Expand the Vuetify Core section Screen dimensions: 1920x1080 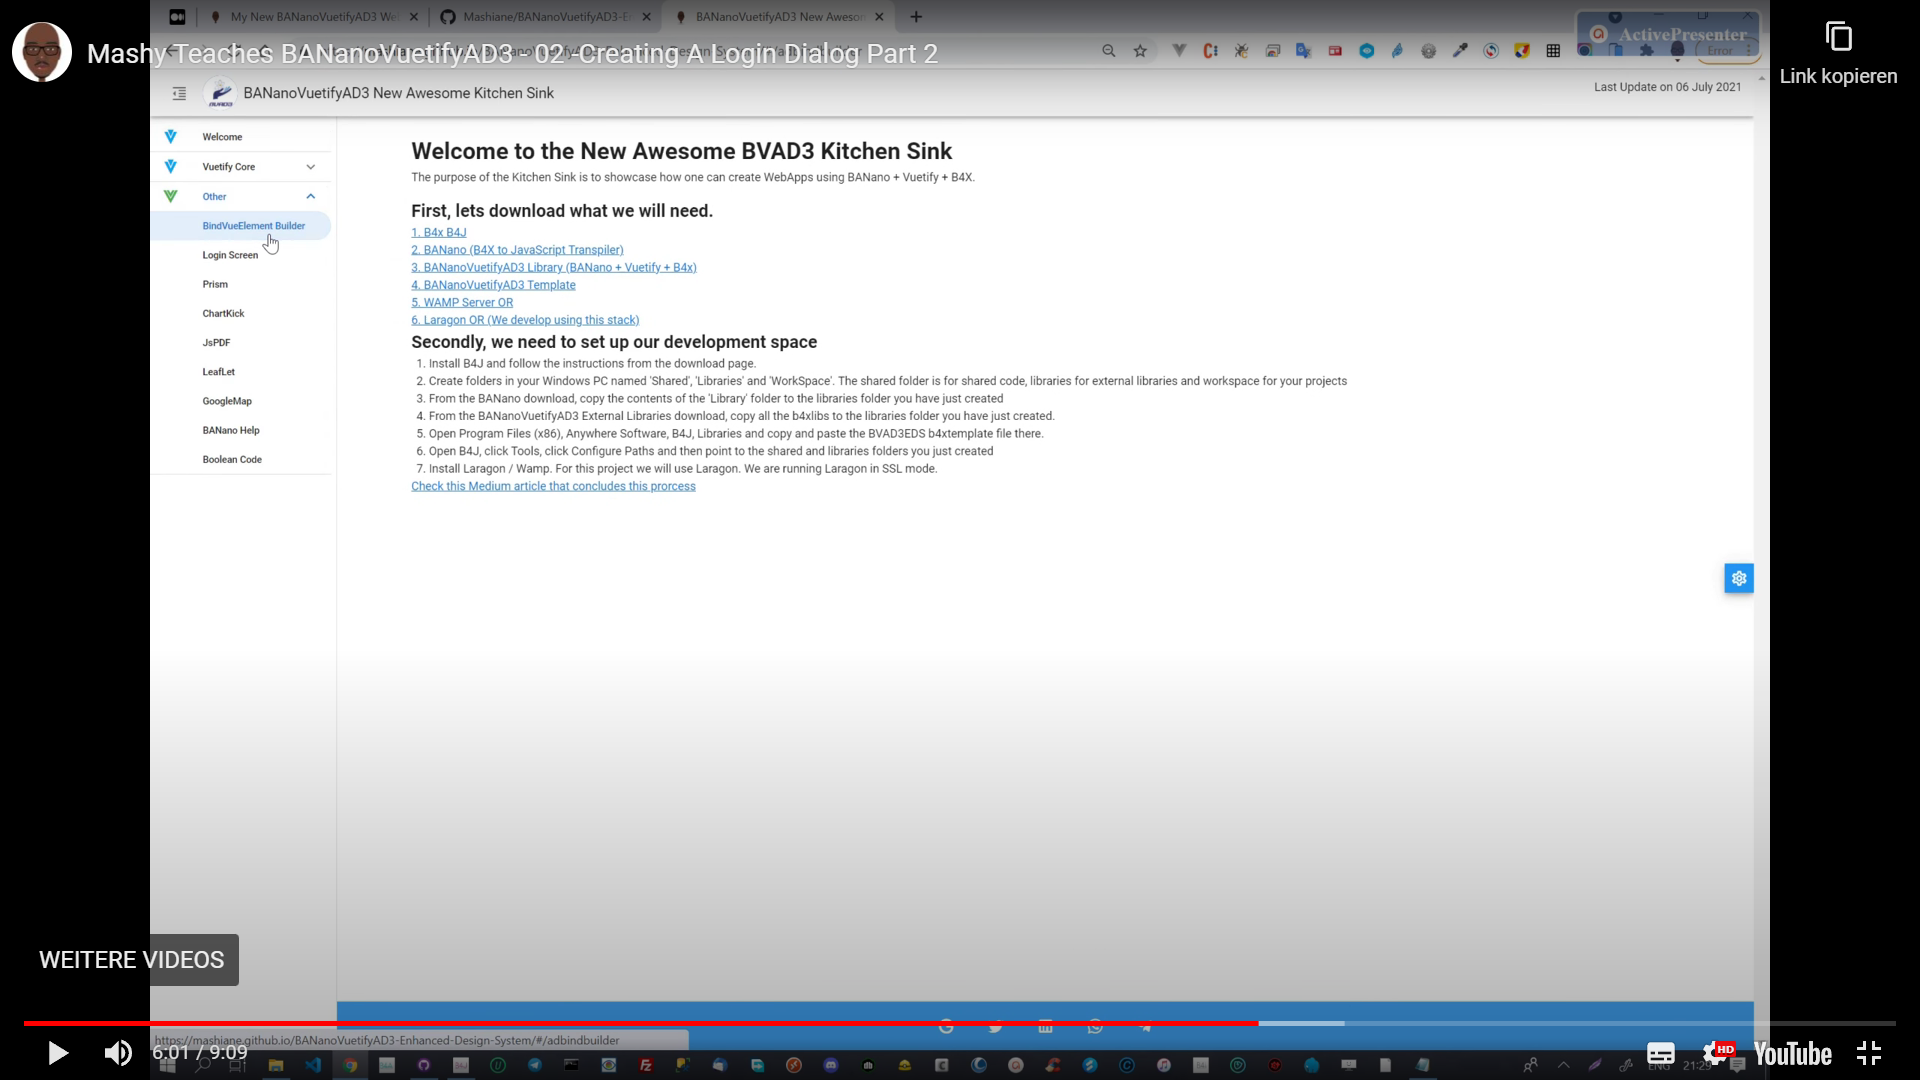[309, 166]
